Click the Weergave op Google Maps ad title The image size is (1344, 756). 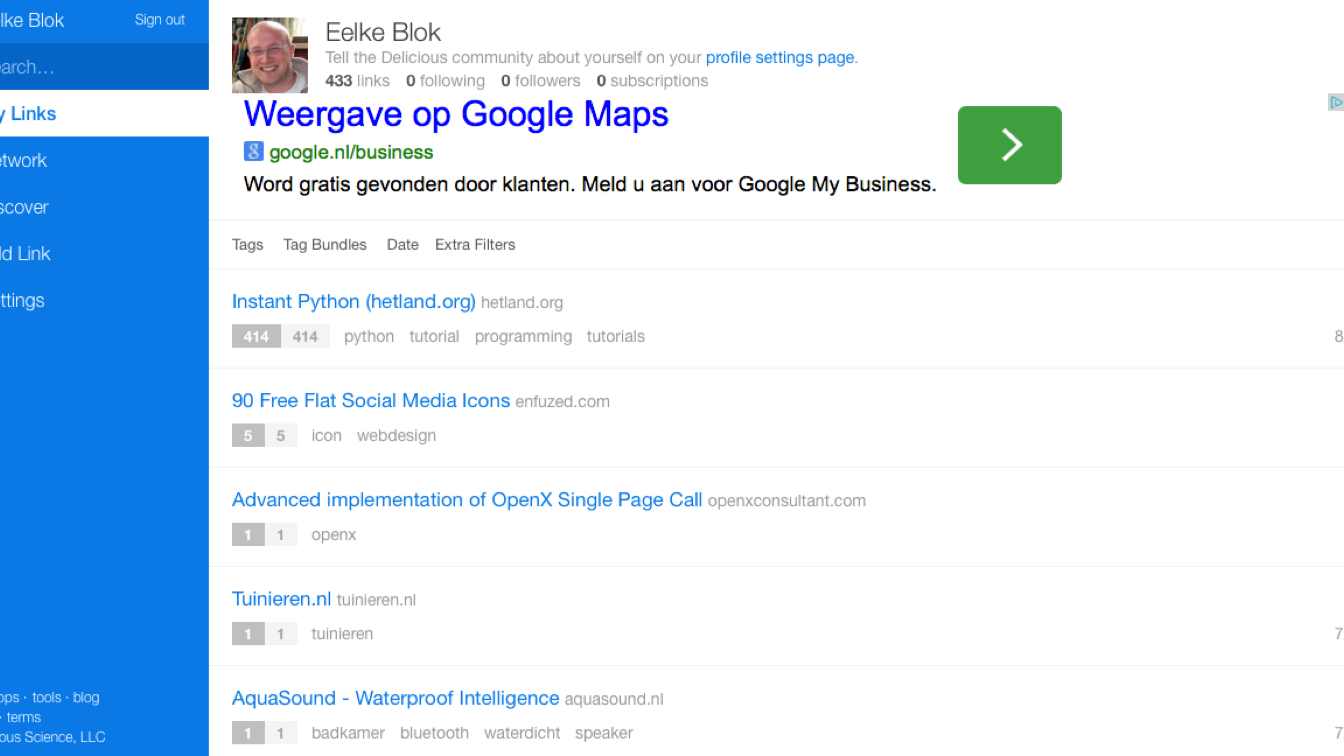(456, 114)
